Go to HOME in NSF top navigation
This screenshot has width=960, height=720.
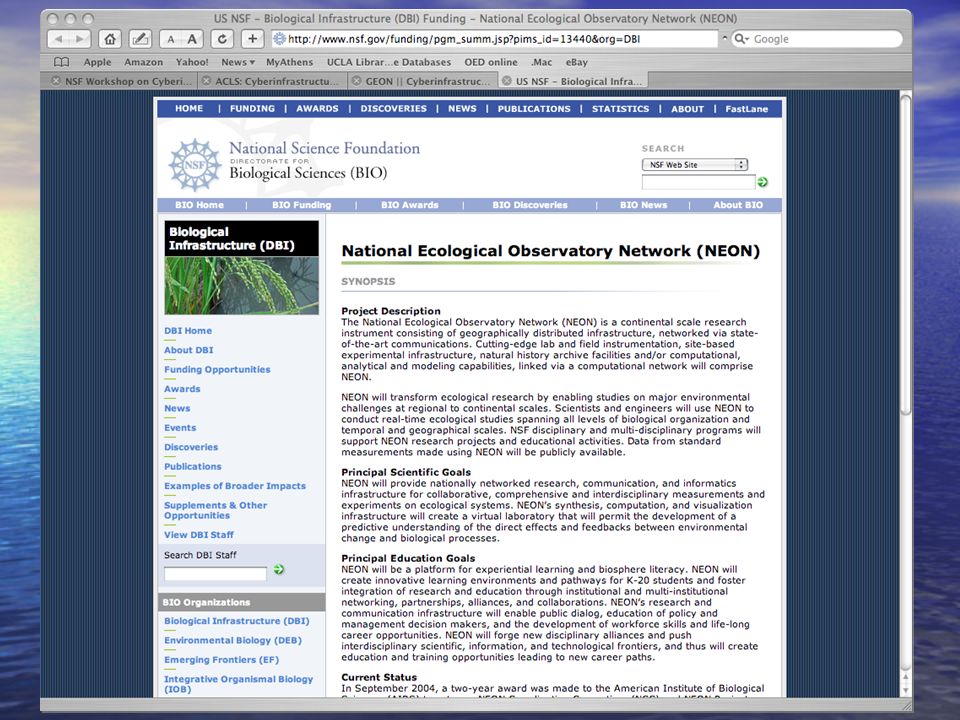189,108
